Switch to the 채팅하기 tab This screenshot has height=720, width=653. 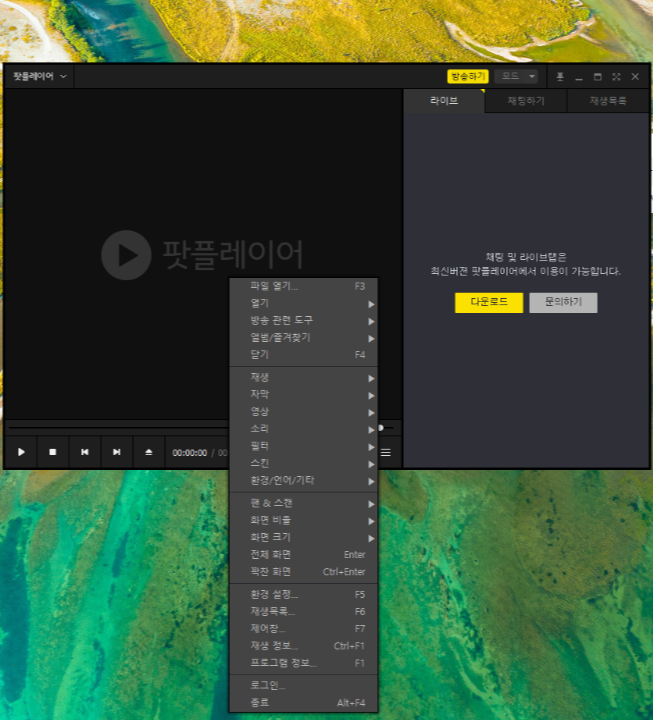526,101
